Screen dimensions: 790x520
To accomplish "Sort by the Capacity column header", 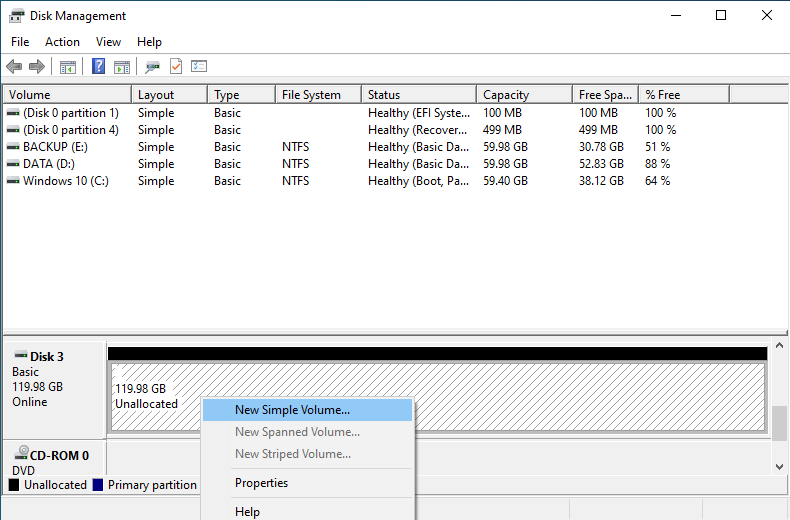I will (x=524, y=95).
